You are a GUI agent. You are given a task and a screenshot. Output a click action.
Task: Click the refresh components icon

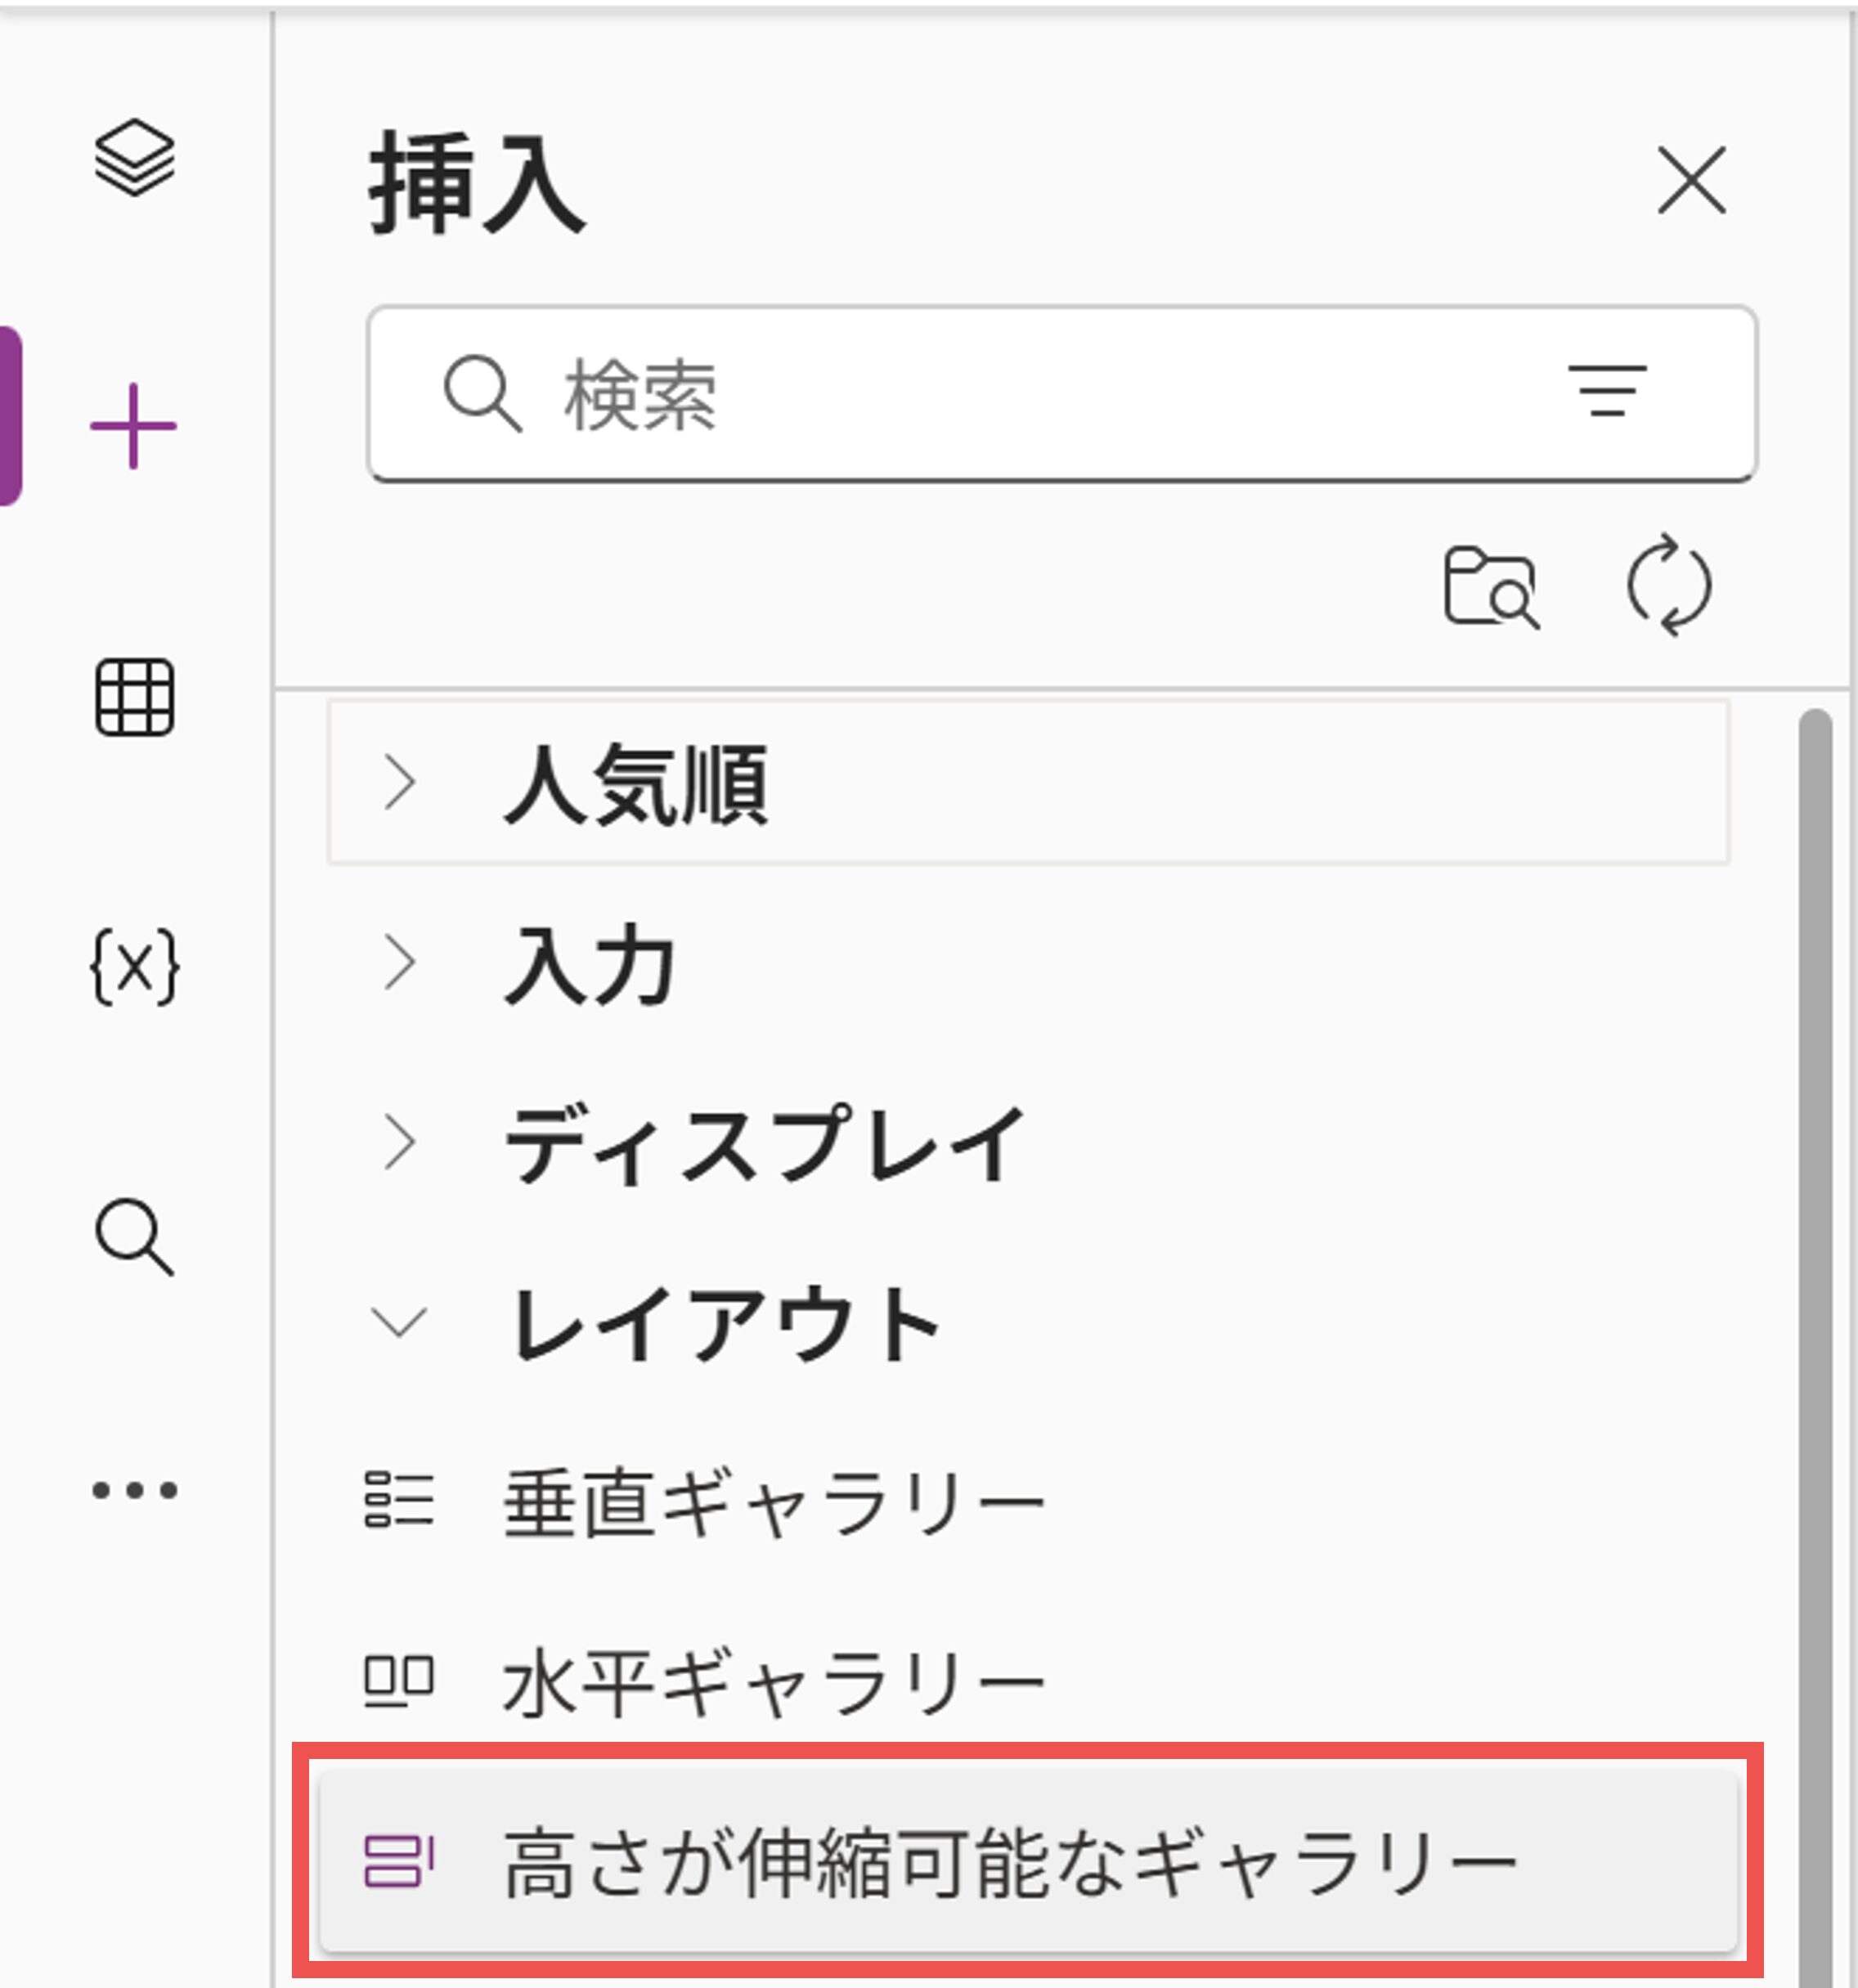pyautogui.click(x=1669, y=585)
